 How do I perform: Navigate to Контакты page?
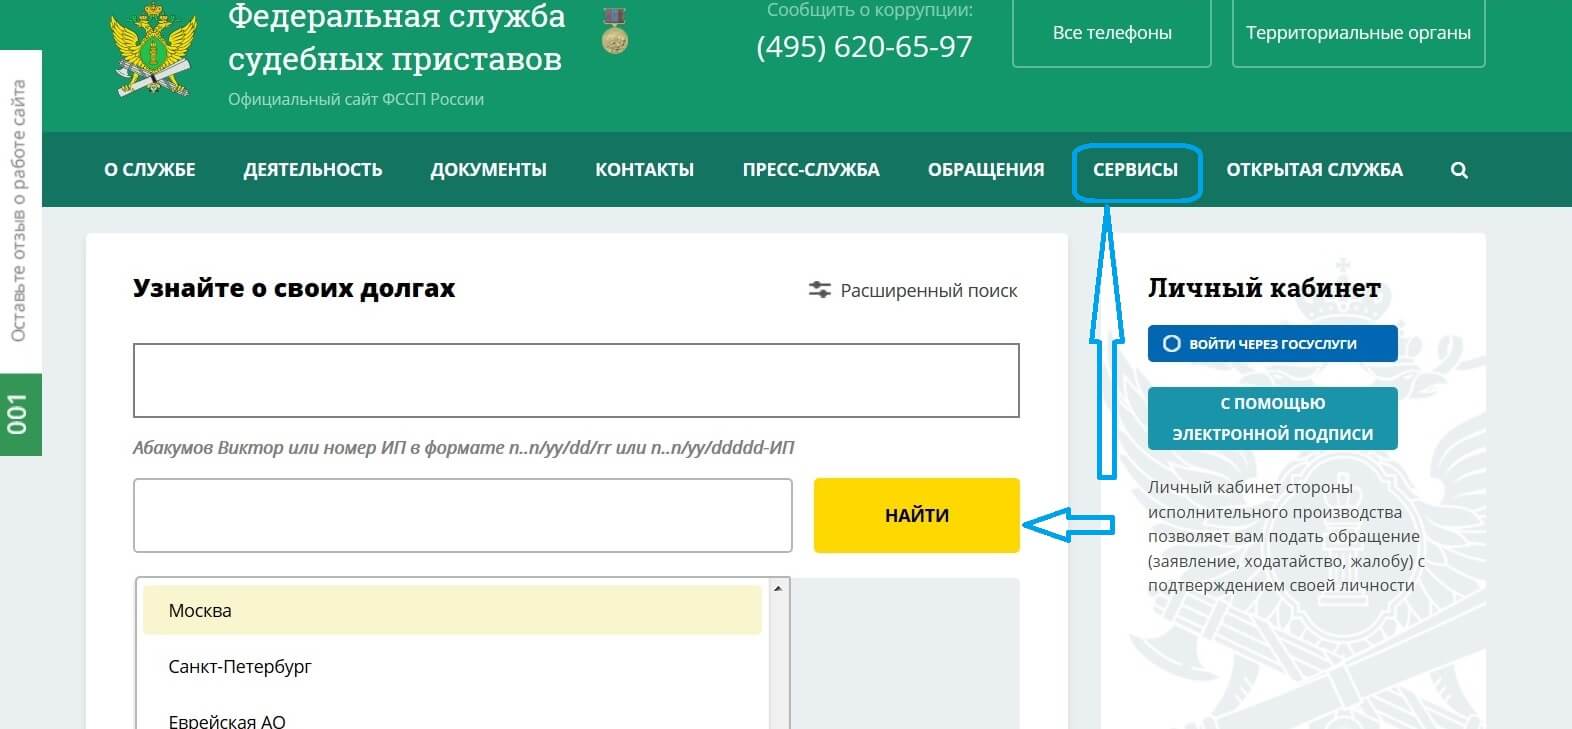pos(644,170)
